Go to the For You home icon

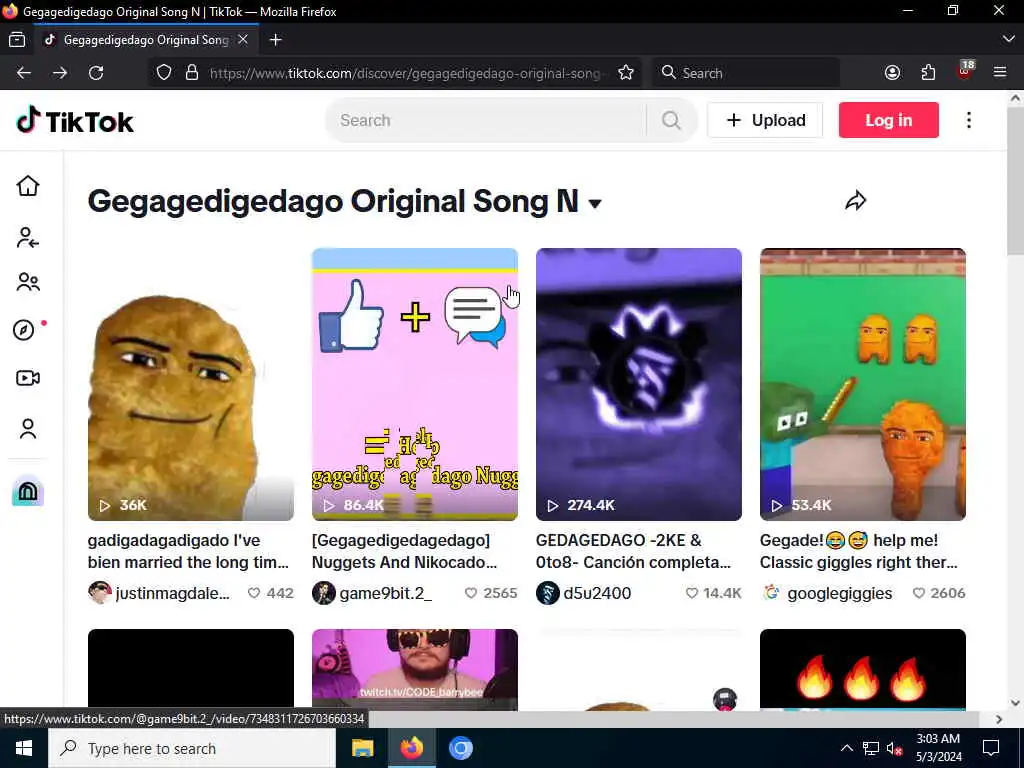[x=27, y=185]
